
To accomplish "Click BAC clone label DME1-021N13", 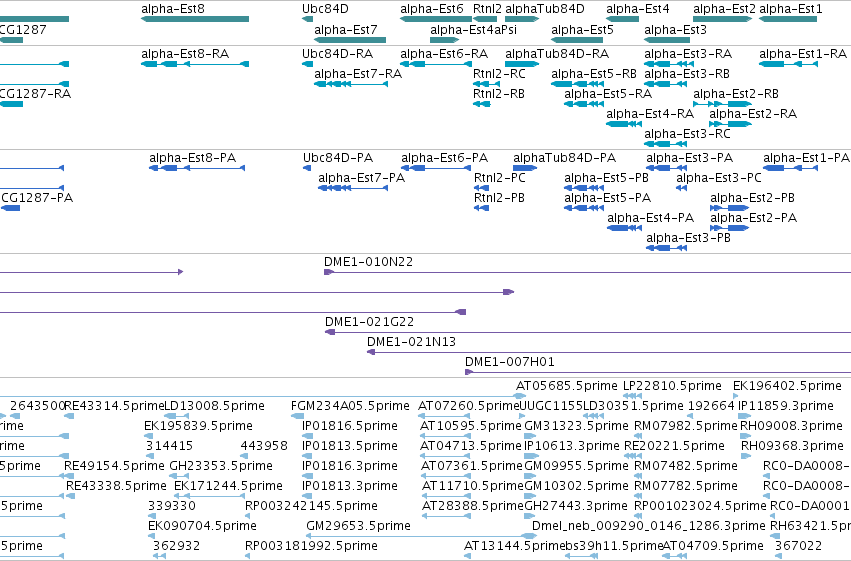I will tap(411, 342).
